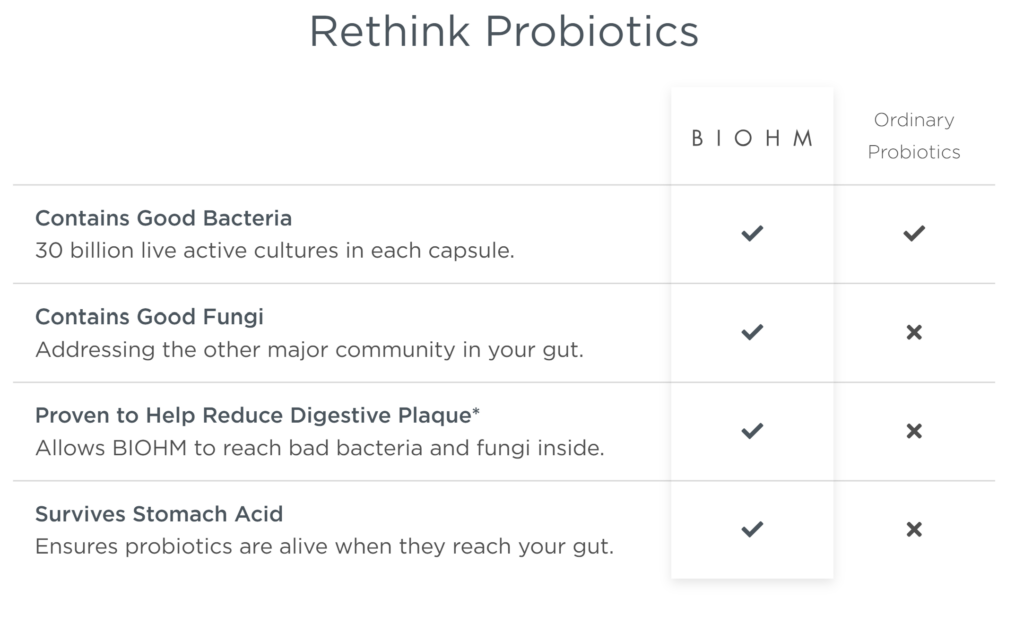
Task: Click Ordinary Probiotics checkmark for Good Bacteria
Action: tap(914, 233)
